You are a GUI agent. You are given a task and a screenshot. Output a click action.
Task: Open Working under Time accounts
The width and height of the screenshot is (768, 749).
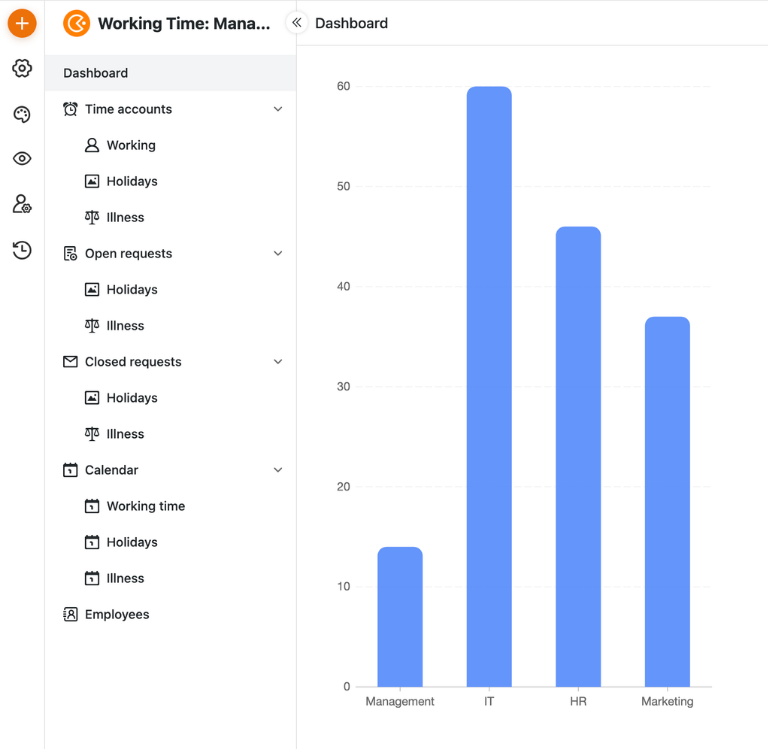click(x=131, y=145)
